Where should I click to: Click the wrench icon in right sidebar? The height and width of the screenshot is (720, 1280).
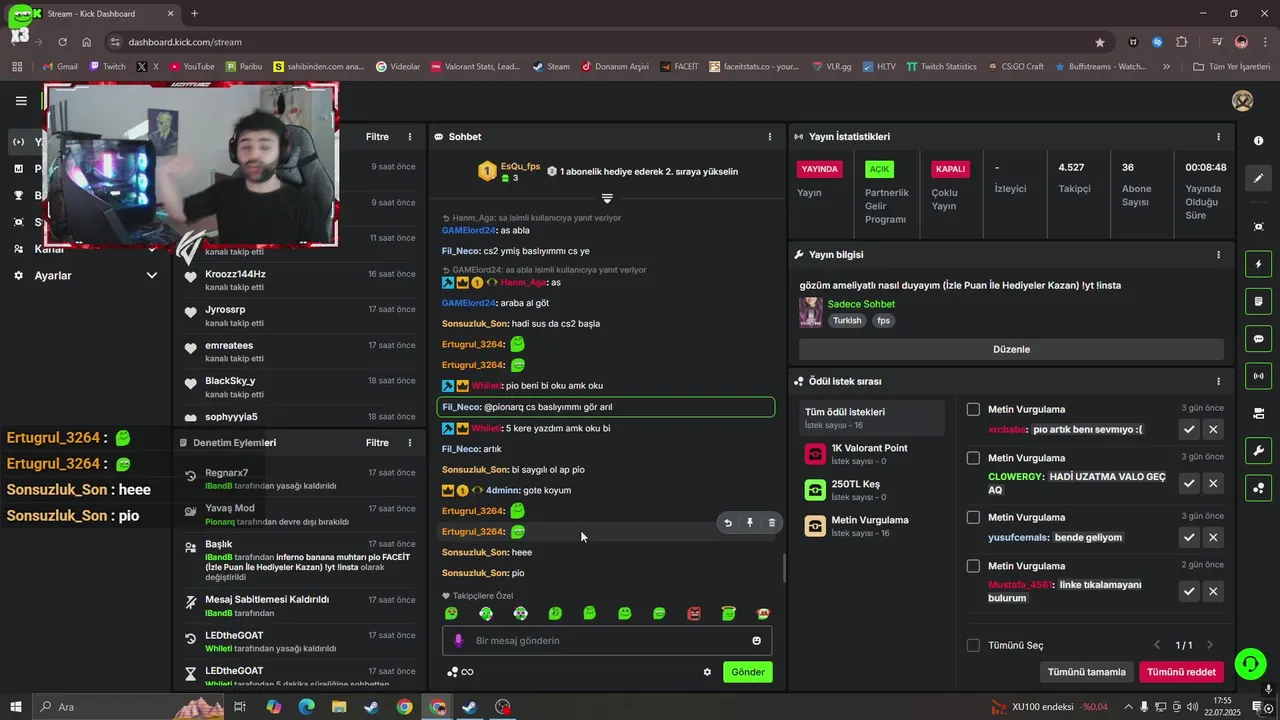pyautogui.click(x=1258, y=450)
